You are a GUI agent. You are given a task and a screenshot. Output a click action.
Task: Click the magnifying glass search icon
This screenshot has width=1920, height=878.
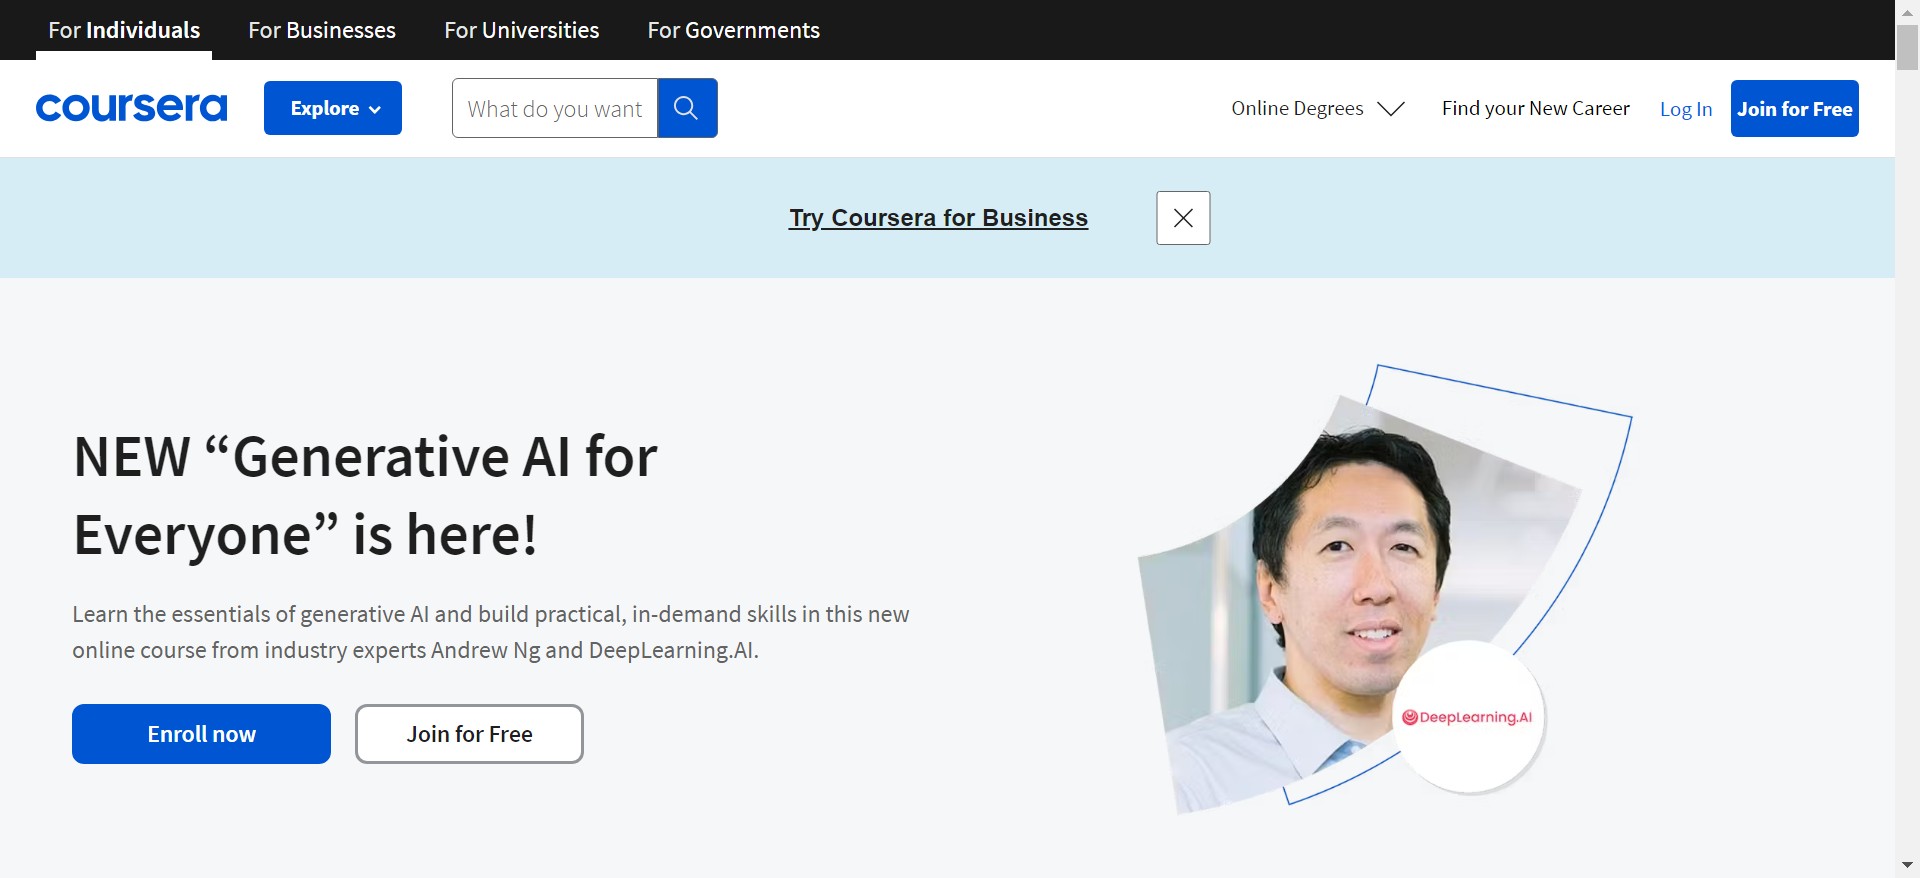click(686, 108)
